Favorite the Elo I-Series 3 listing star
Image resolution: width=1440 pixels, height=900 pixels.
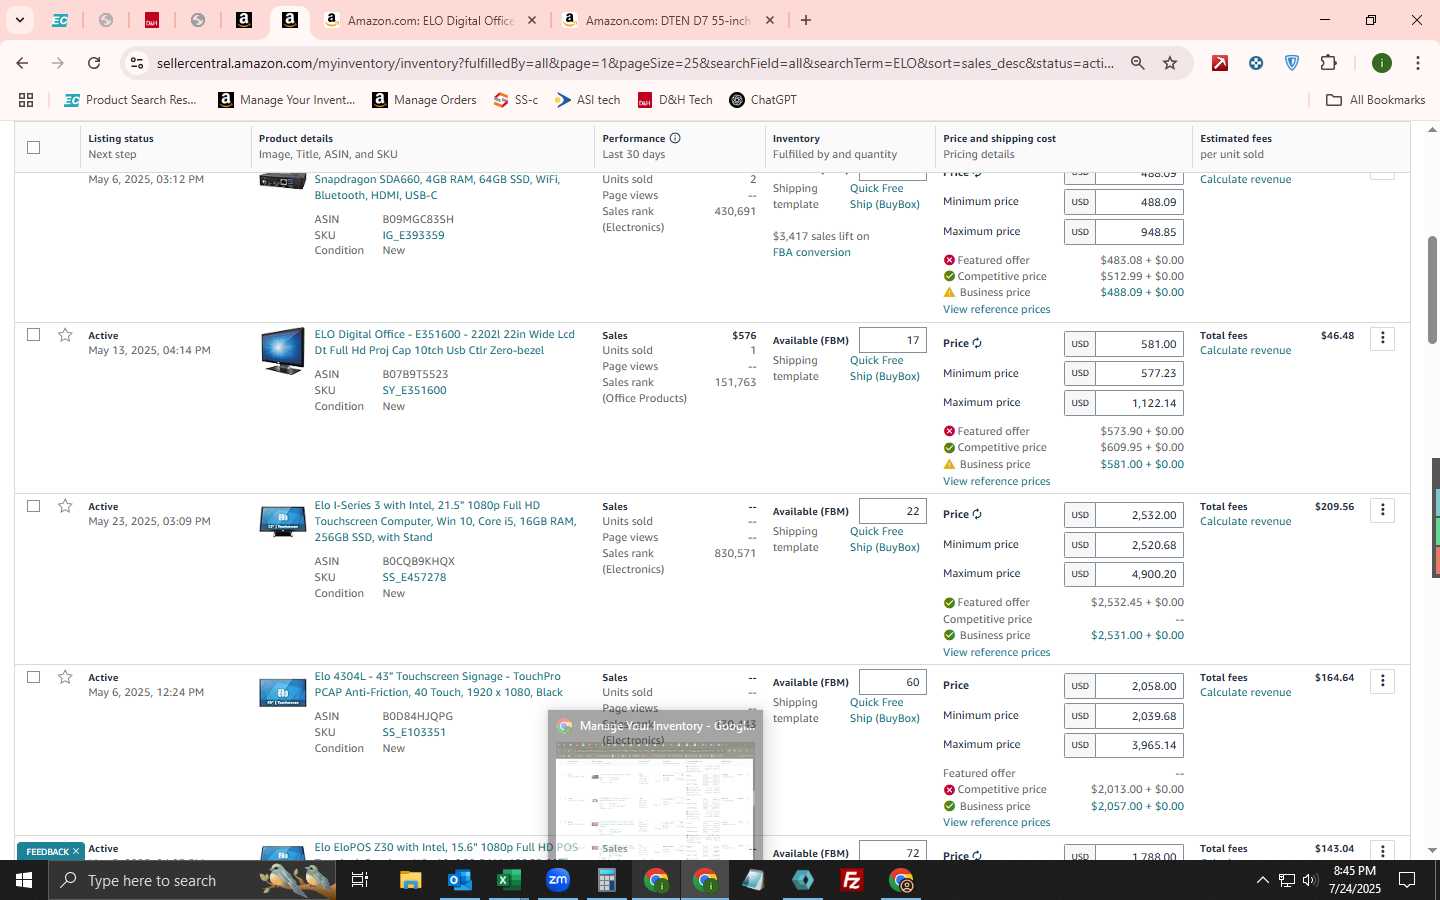(65, 506)
